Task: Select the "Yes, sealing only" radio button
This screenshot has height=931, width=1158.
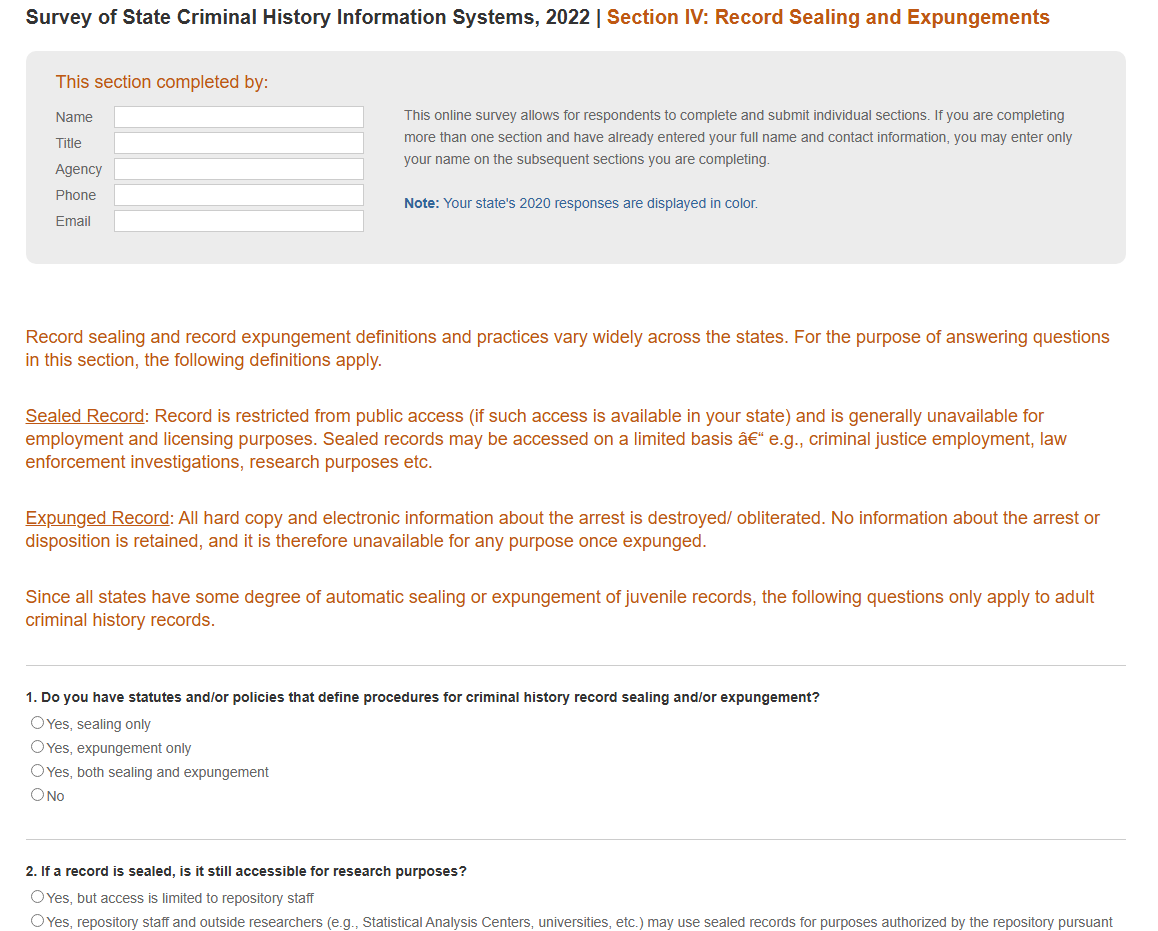Action: pyautogui.click(x=38, y=723)
